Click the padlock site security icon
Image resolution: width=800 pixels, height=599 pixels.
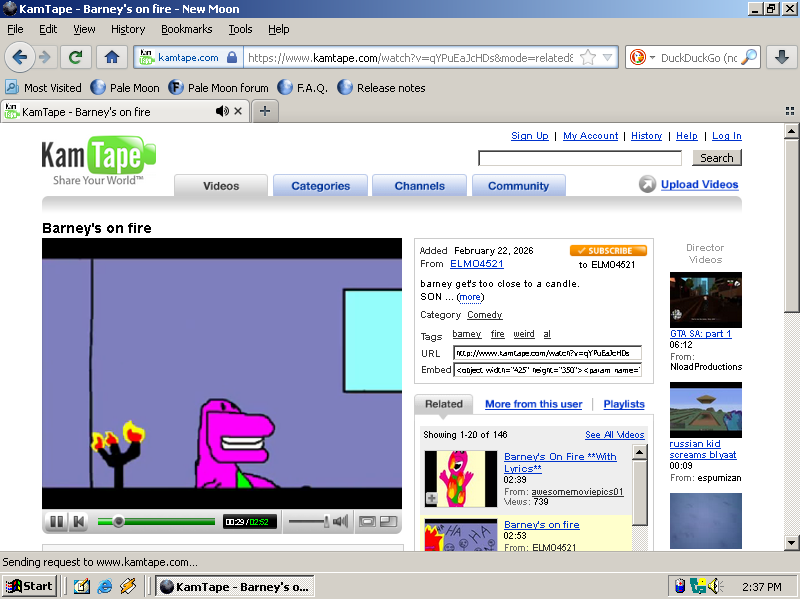tap(232, 57)
